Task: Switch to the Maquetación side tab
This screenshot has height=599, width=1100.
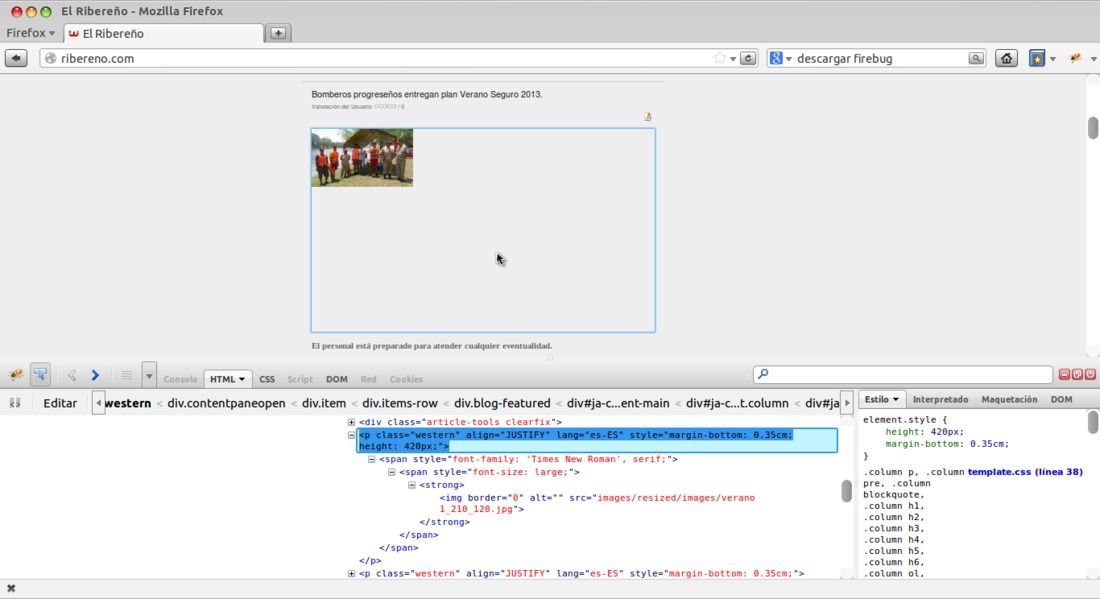Action: [1009, 399]
